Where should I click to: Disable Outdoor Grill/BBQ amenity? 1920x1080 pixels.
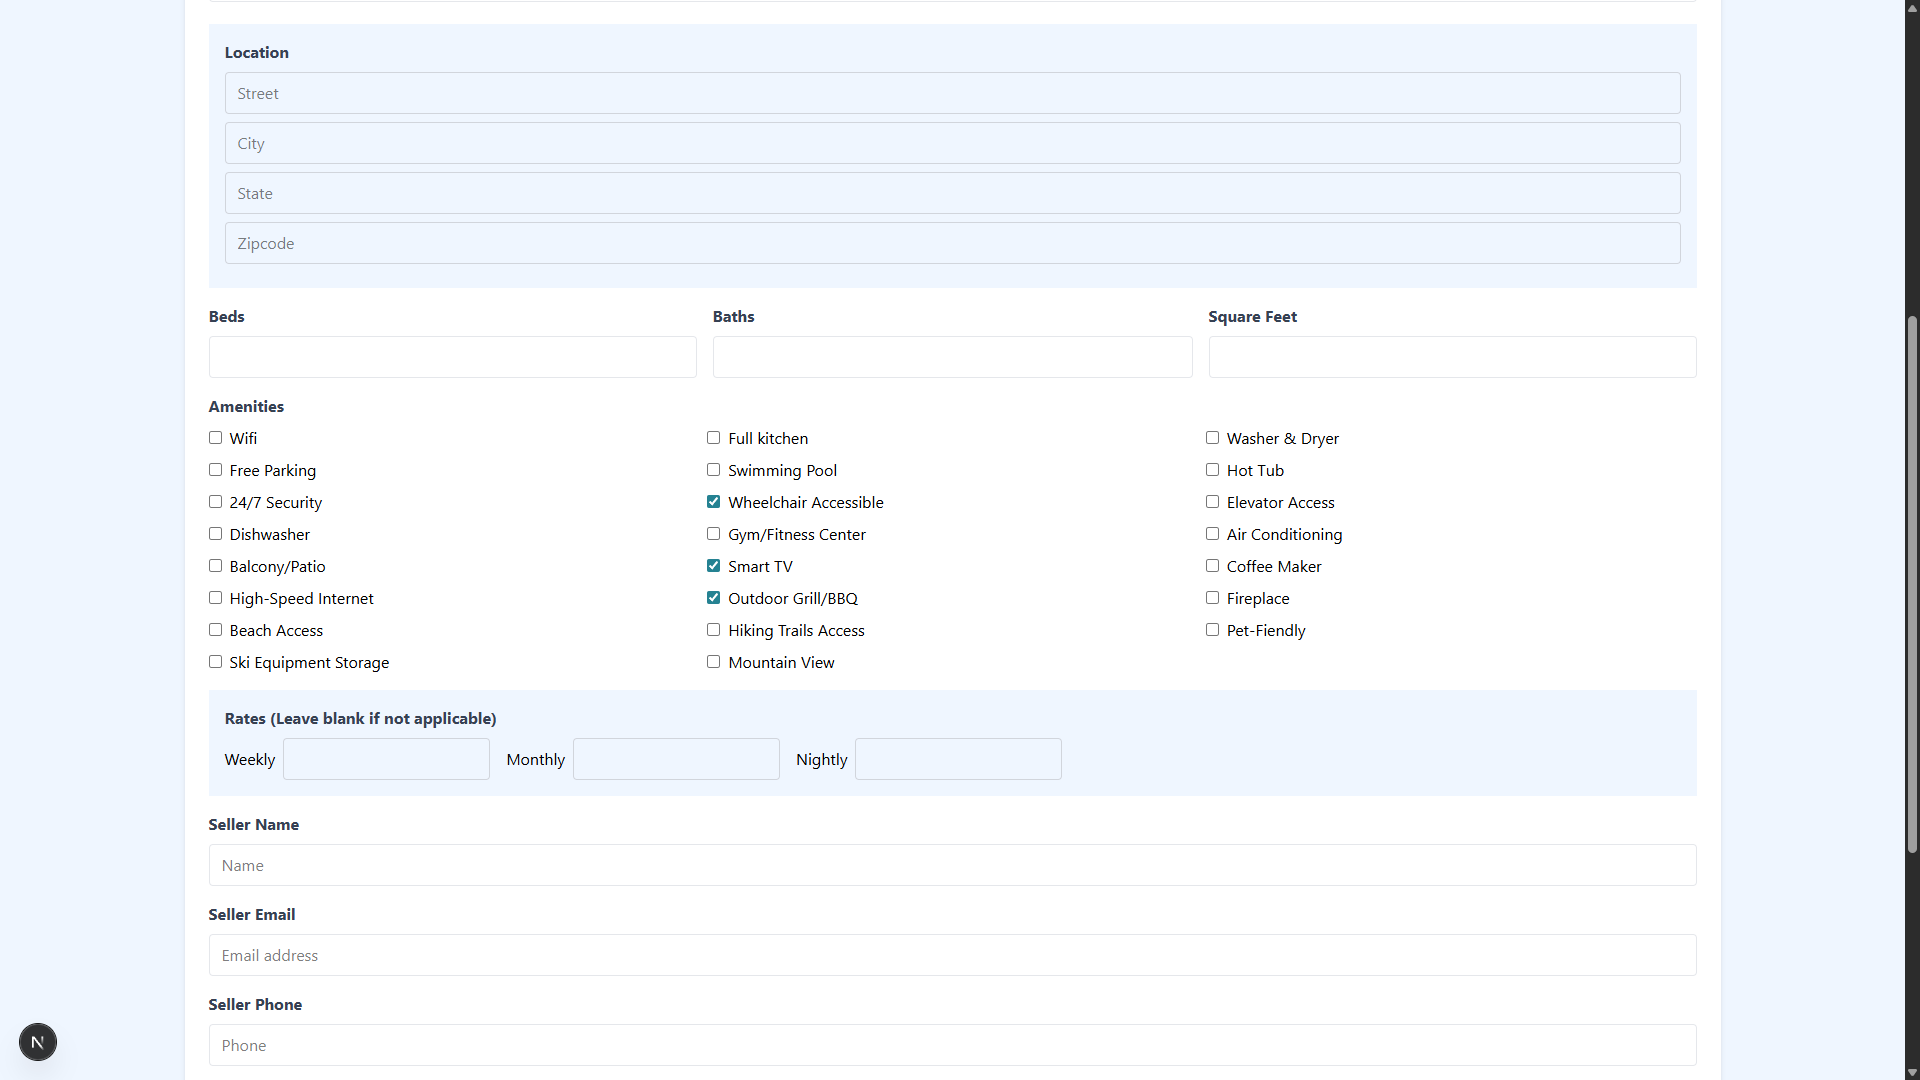[x=713, y=598]
